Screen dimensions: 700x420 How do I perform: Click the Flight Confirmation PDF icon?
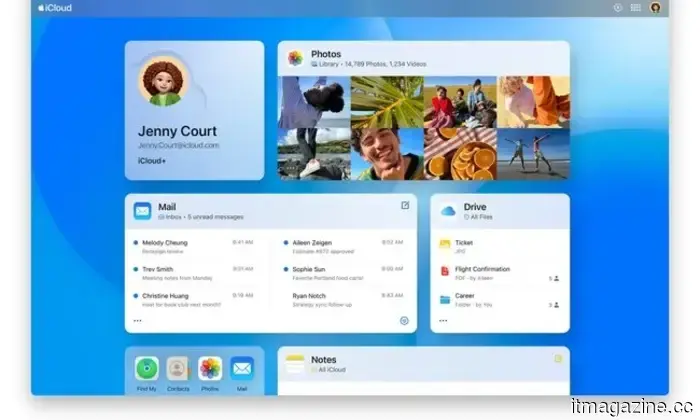(445, 271)
